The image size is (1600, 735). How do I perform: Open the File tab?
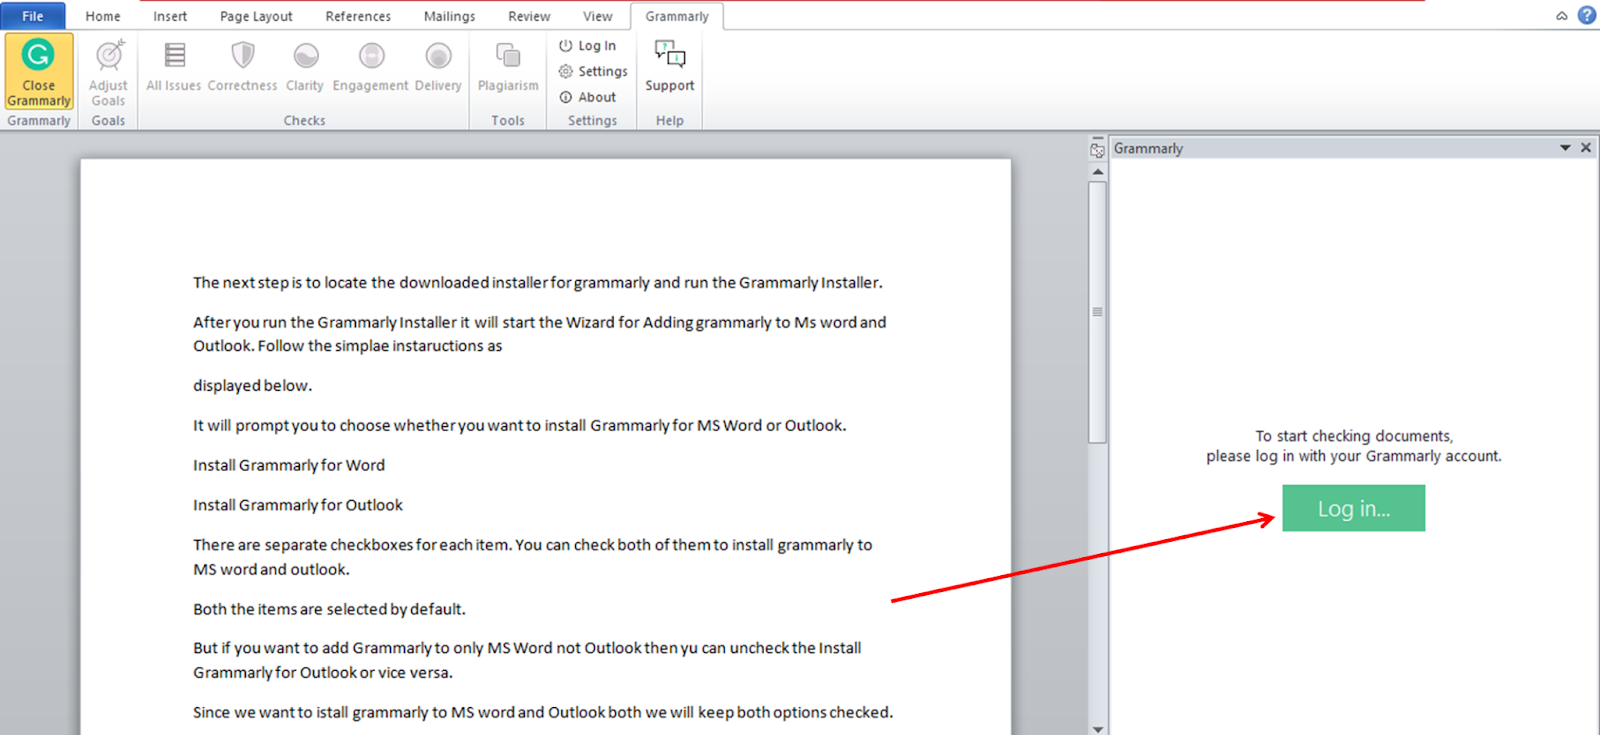point(33,16)
